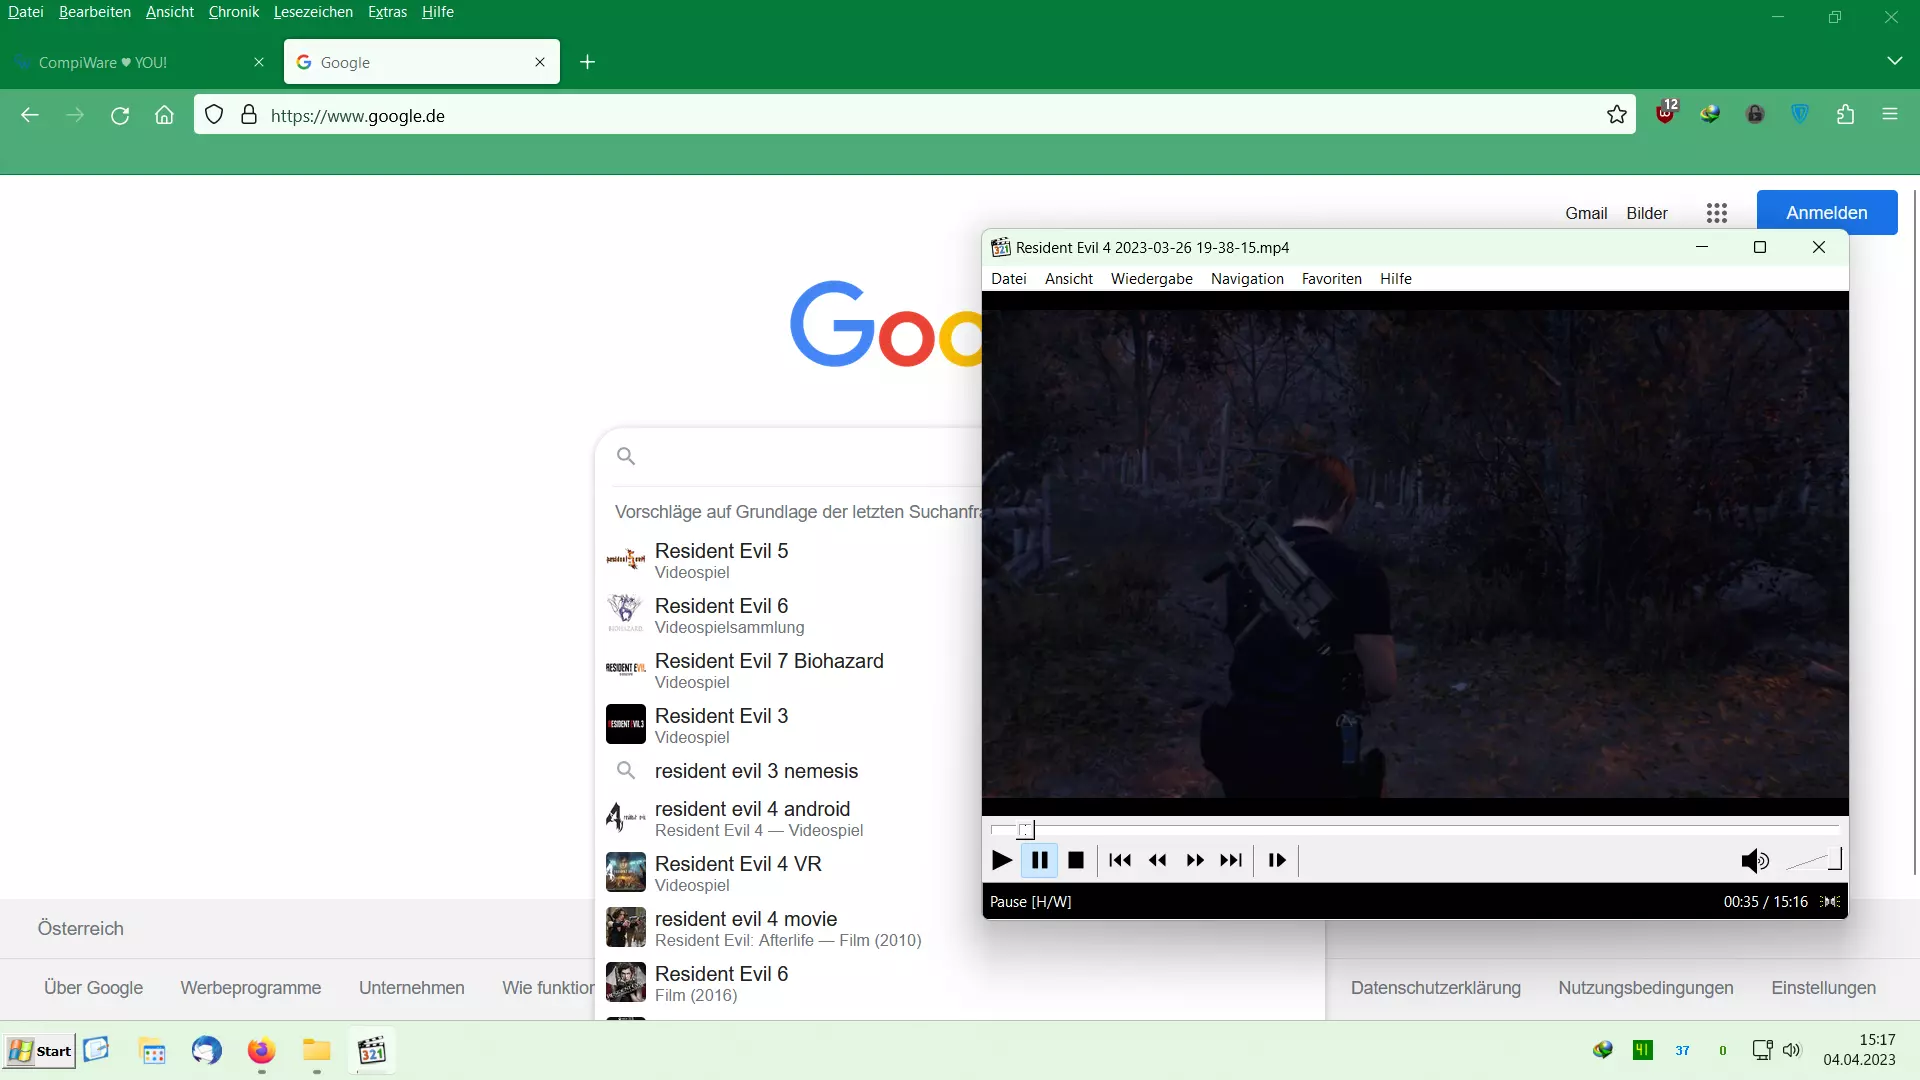Open Datenschutzerklärung footer link
Viewport: 1920px width, 1080px height.
click(1435, 988)
